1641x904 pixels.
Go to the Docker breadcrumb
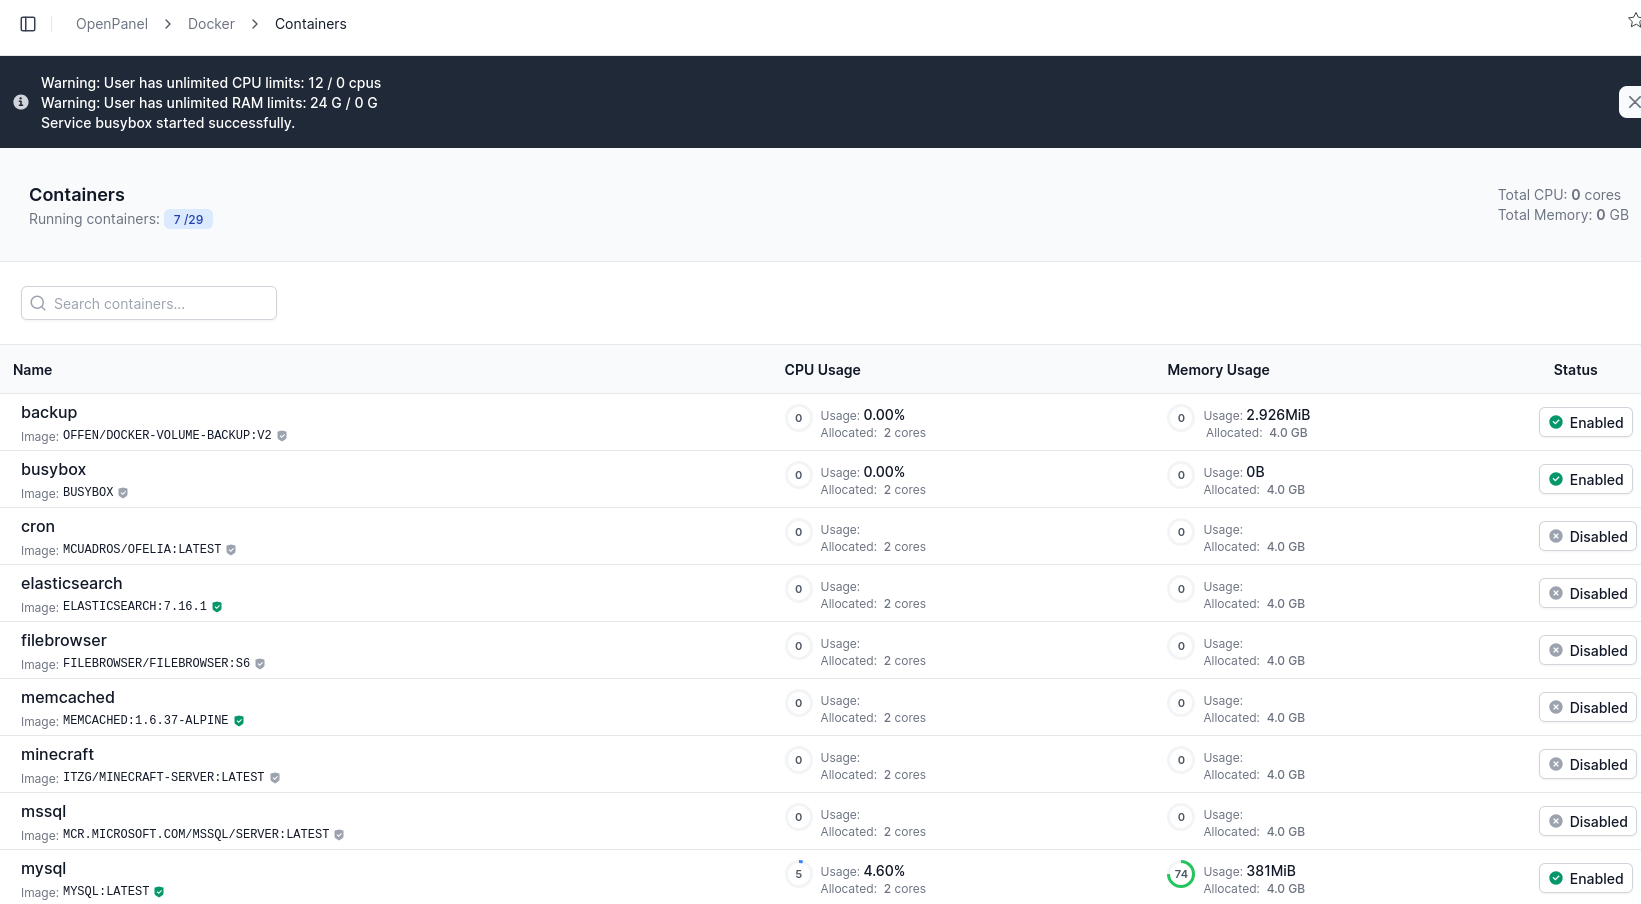(x=211, y=24)
